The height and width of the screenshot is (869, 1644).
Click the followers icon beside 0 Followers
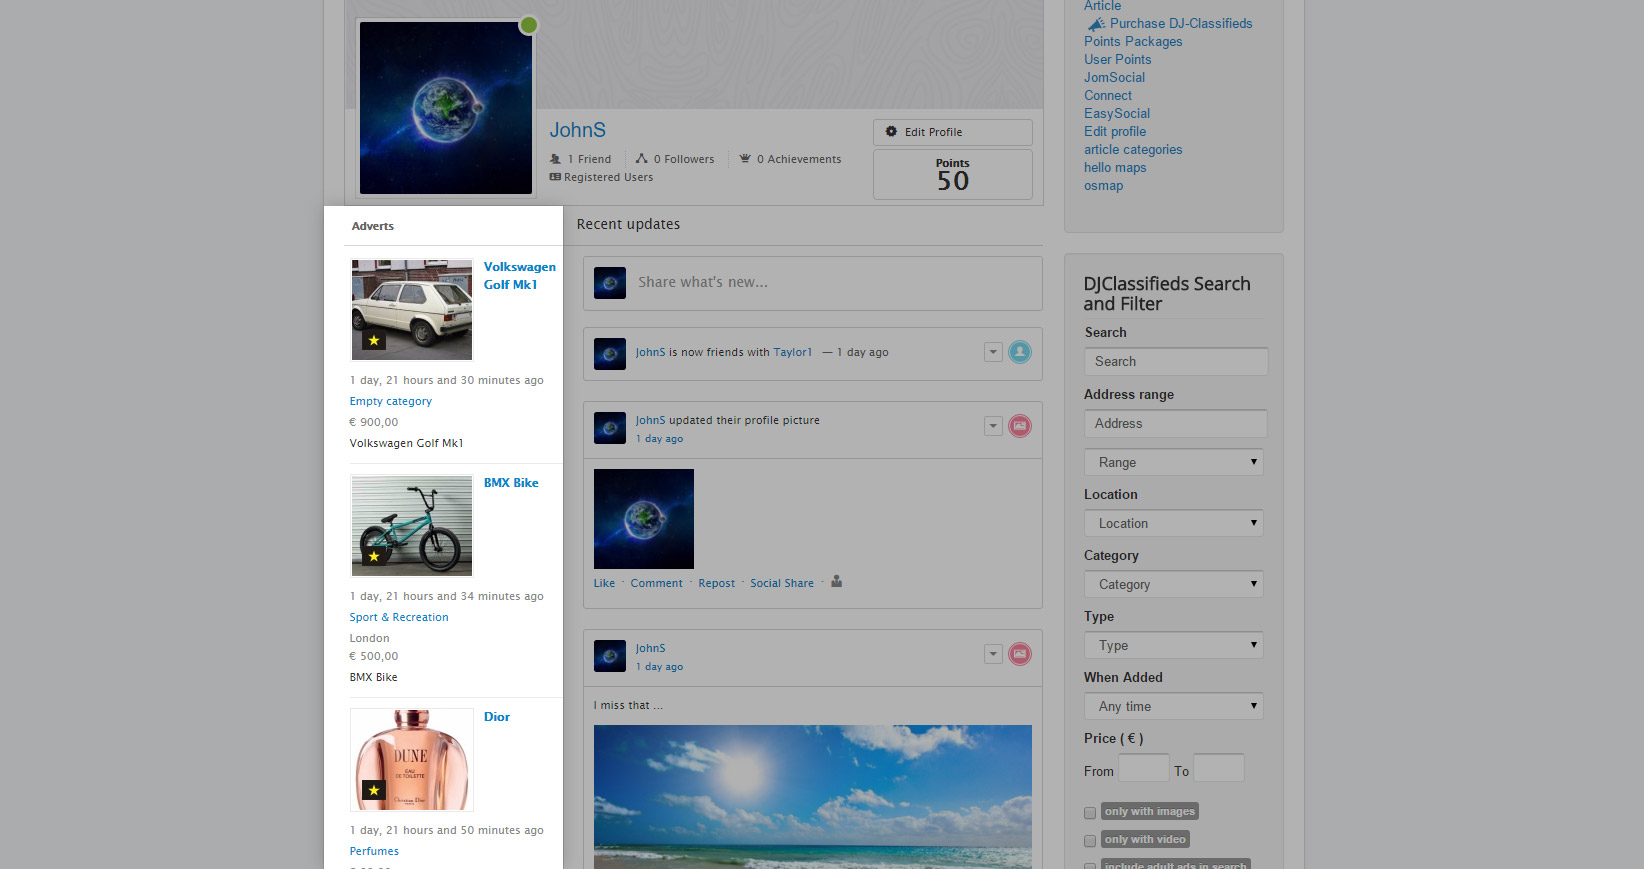point(641,159)
